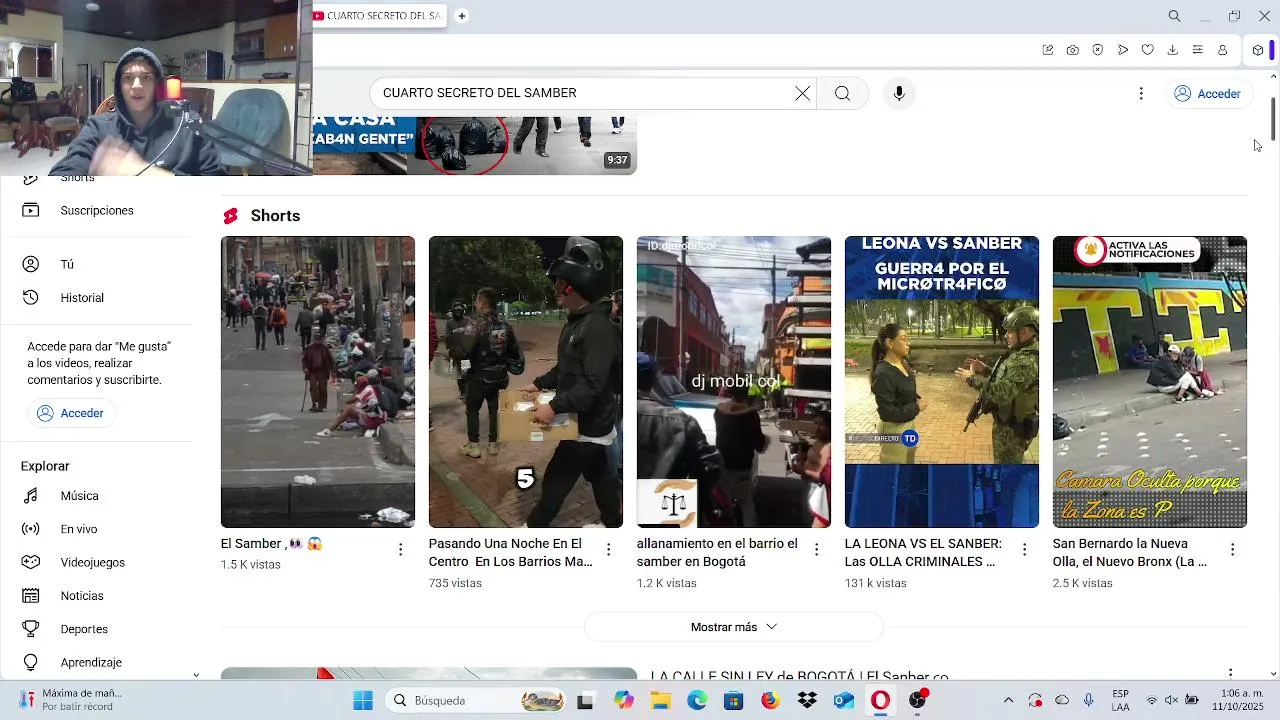Image resolution: width=1280 pixels, height=720 pixels.
Task: Open Microsoft Edge from the taskbar
Action: pyautogui.click(x=697, y=700)
